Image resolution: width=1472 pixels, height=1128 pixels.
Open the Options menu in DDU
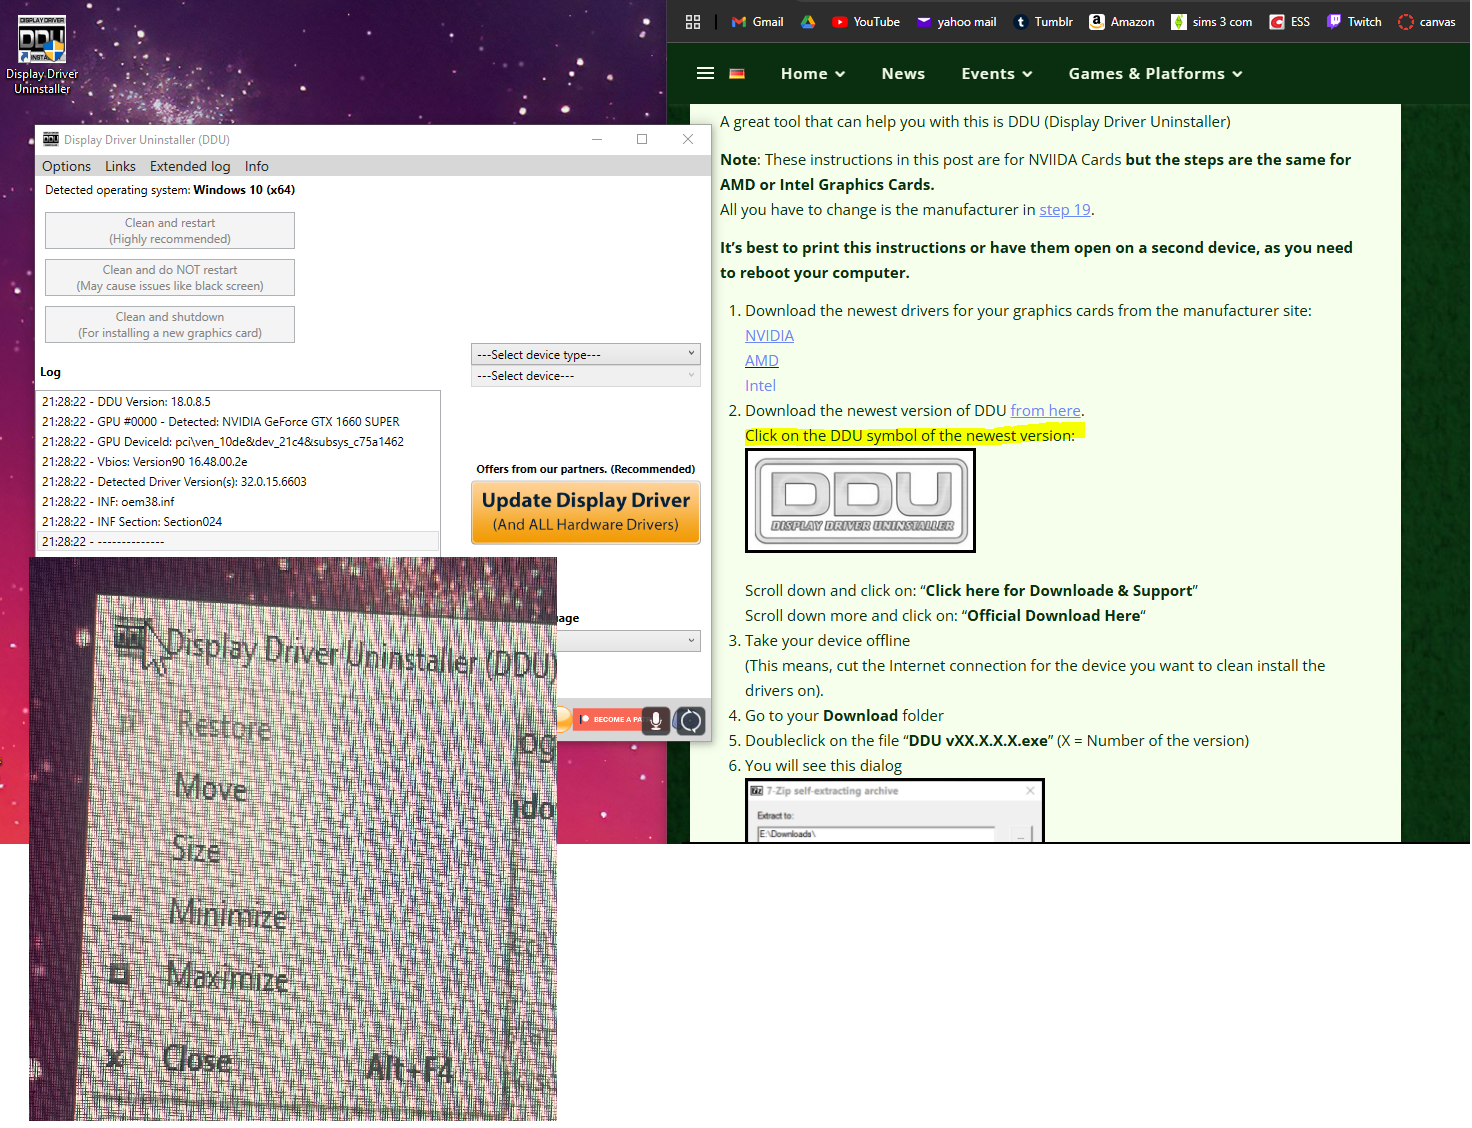(x=66, y=166)
